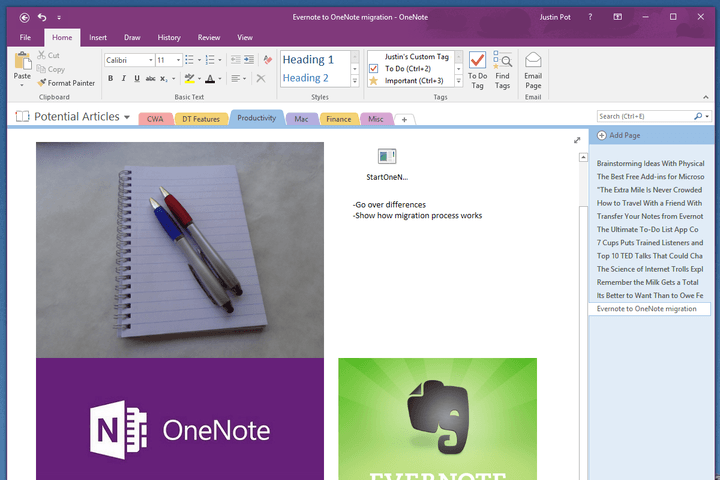Click the plus tab to create section
720x480 pixels.
click(405, 119)
